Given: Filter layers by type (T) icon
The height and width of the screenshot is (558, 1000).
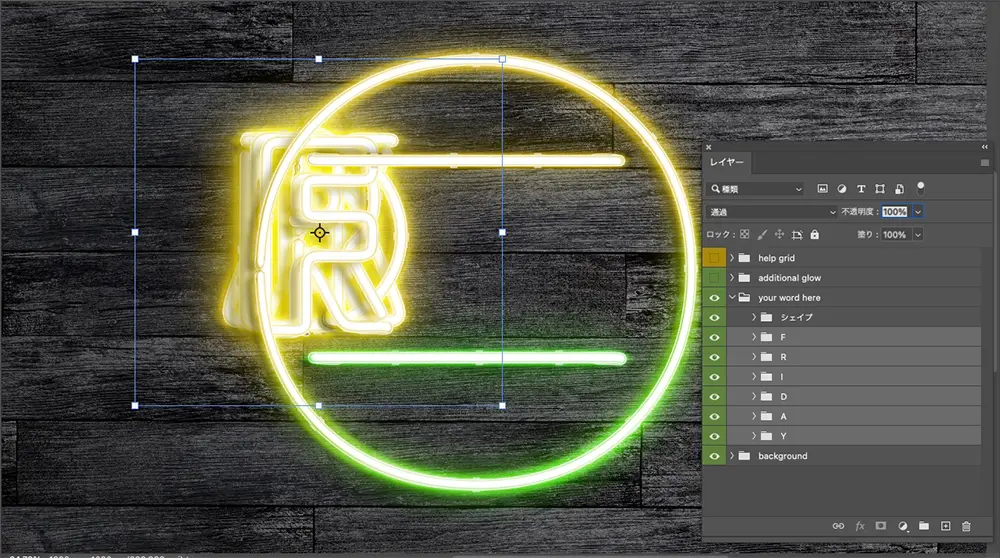Looking at the screenshot, I should 861,189.
